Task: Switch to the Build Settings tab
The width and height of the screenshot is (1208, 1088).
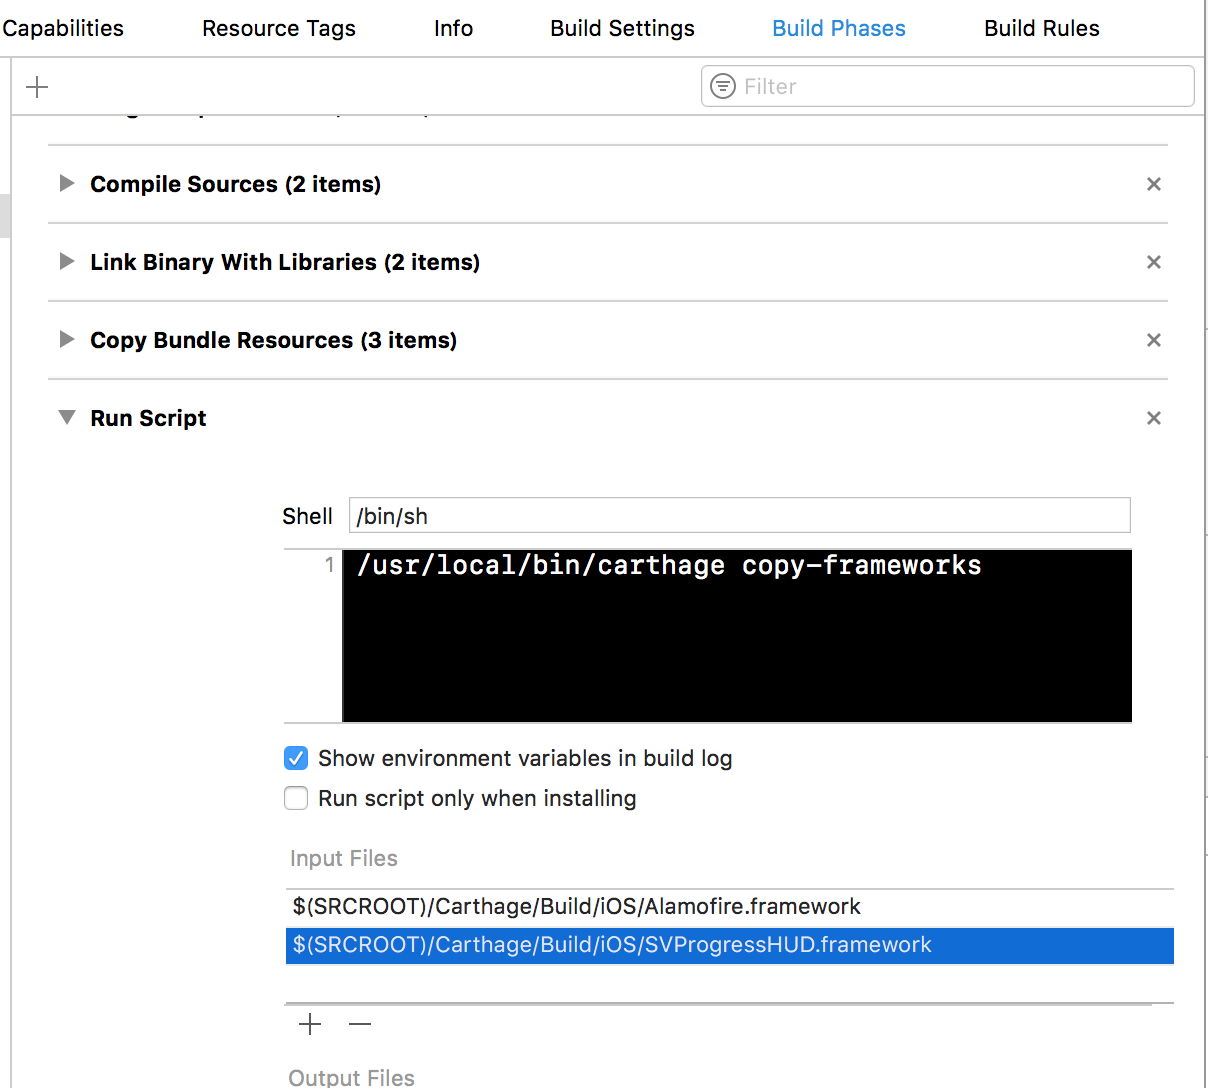Action: tap(621, 28)
